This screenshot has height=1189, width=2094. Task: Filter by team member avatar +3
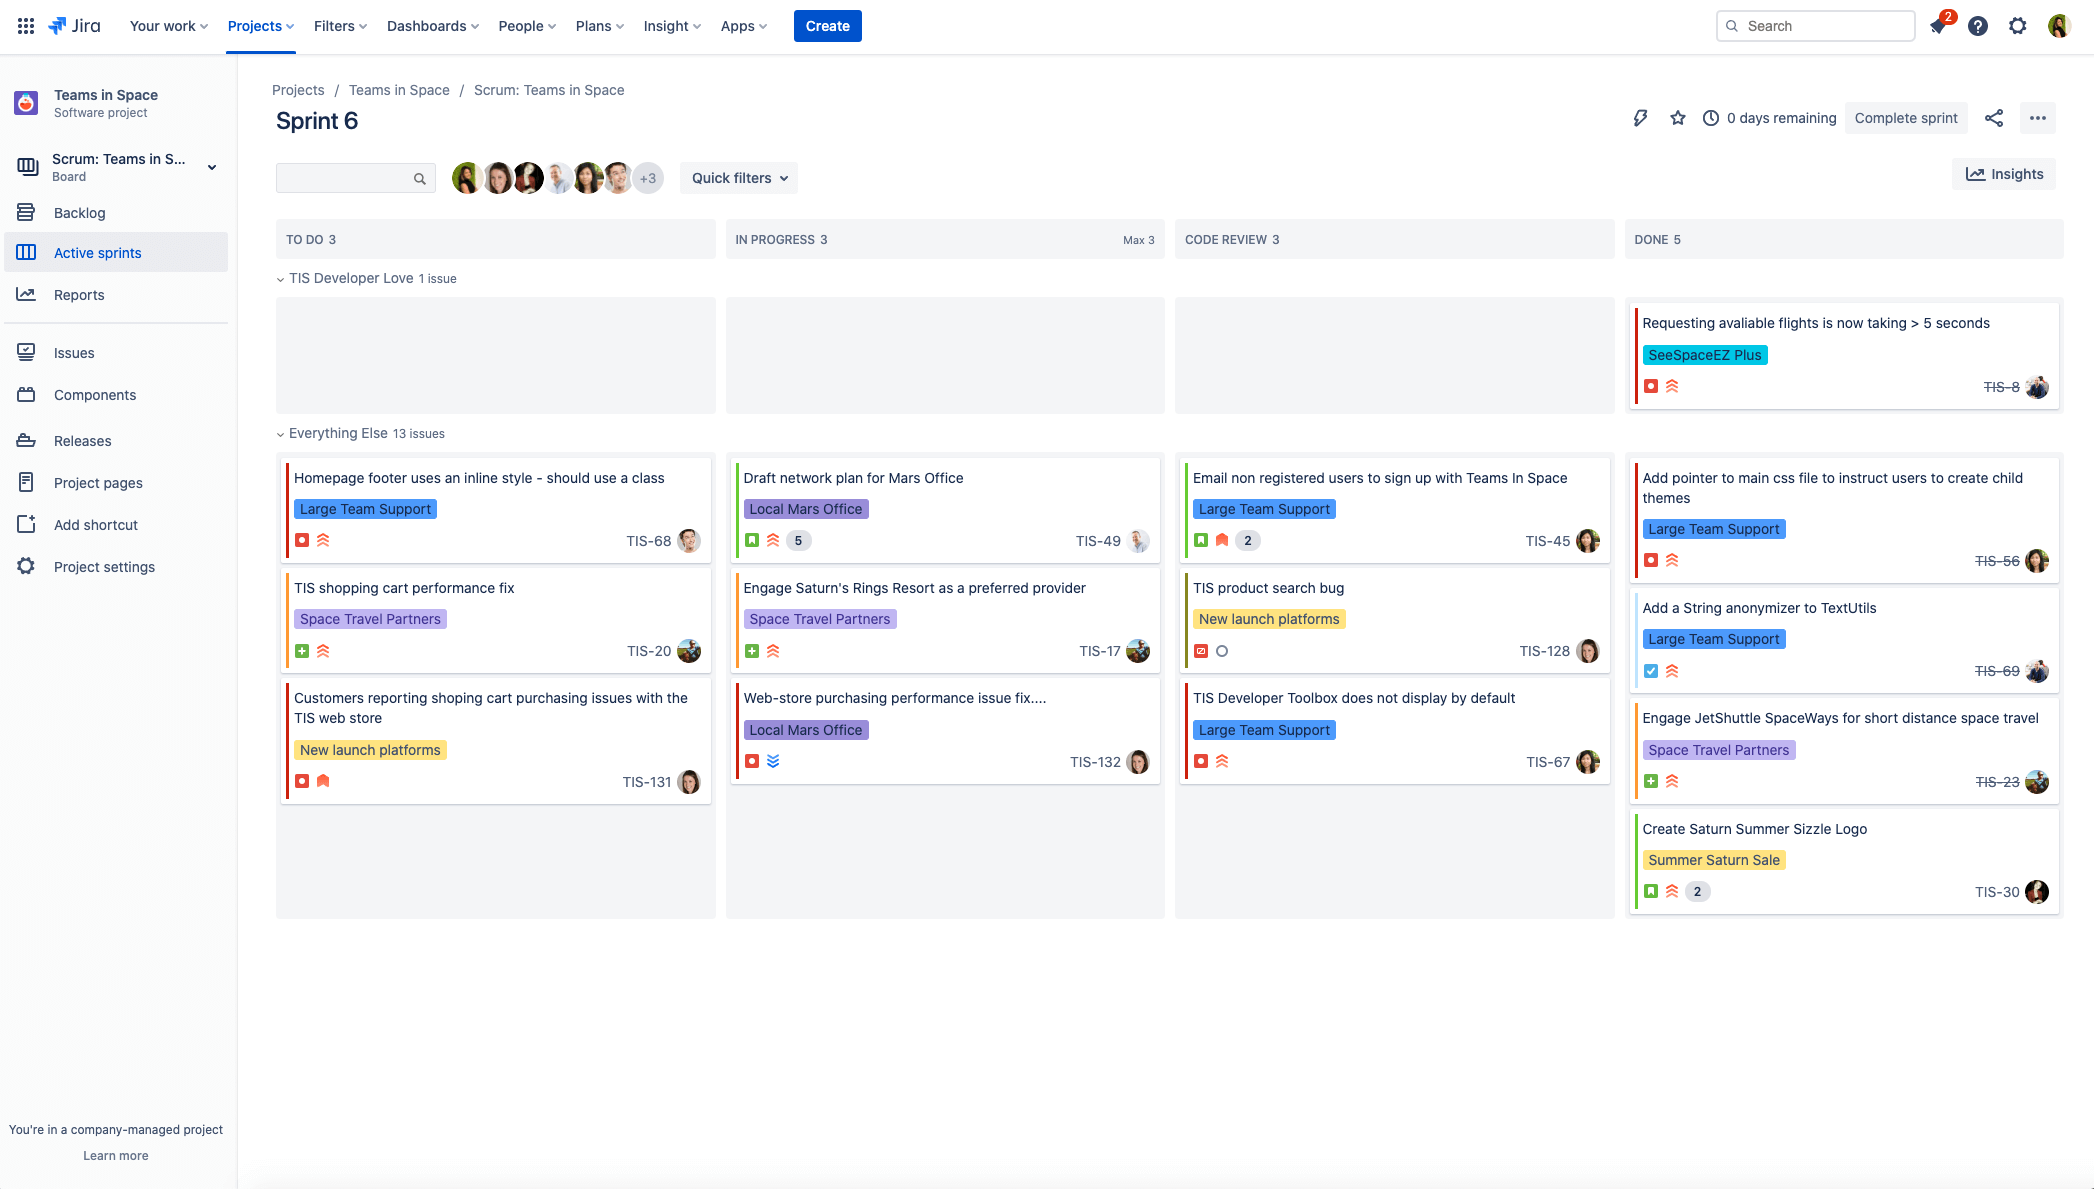pyautogui.click(x=650, y=178)
